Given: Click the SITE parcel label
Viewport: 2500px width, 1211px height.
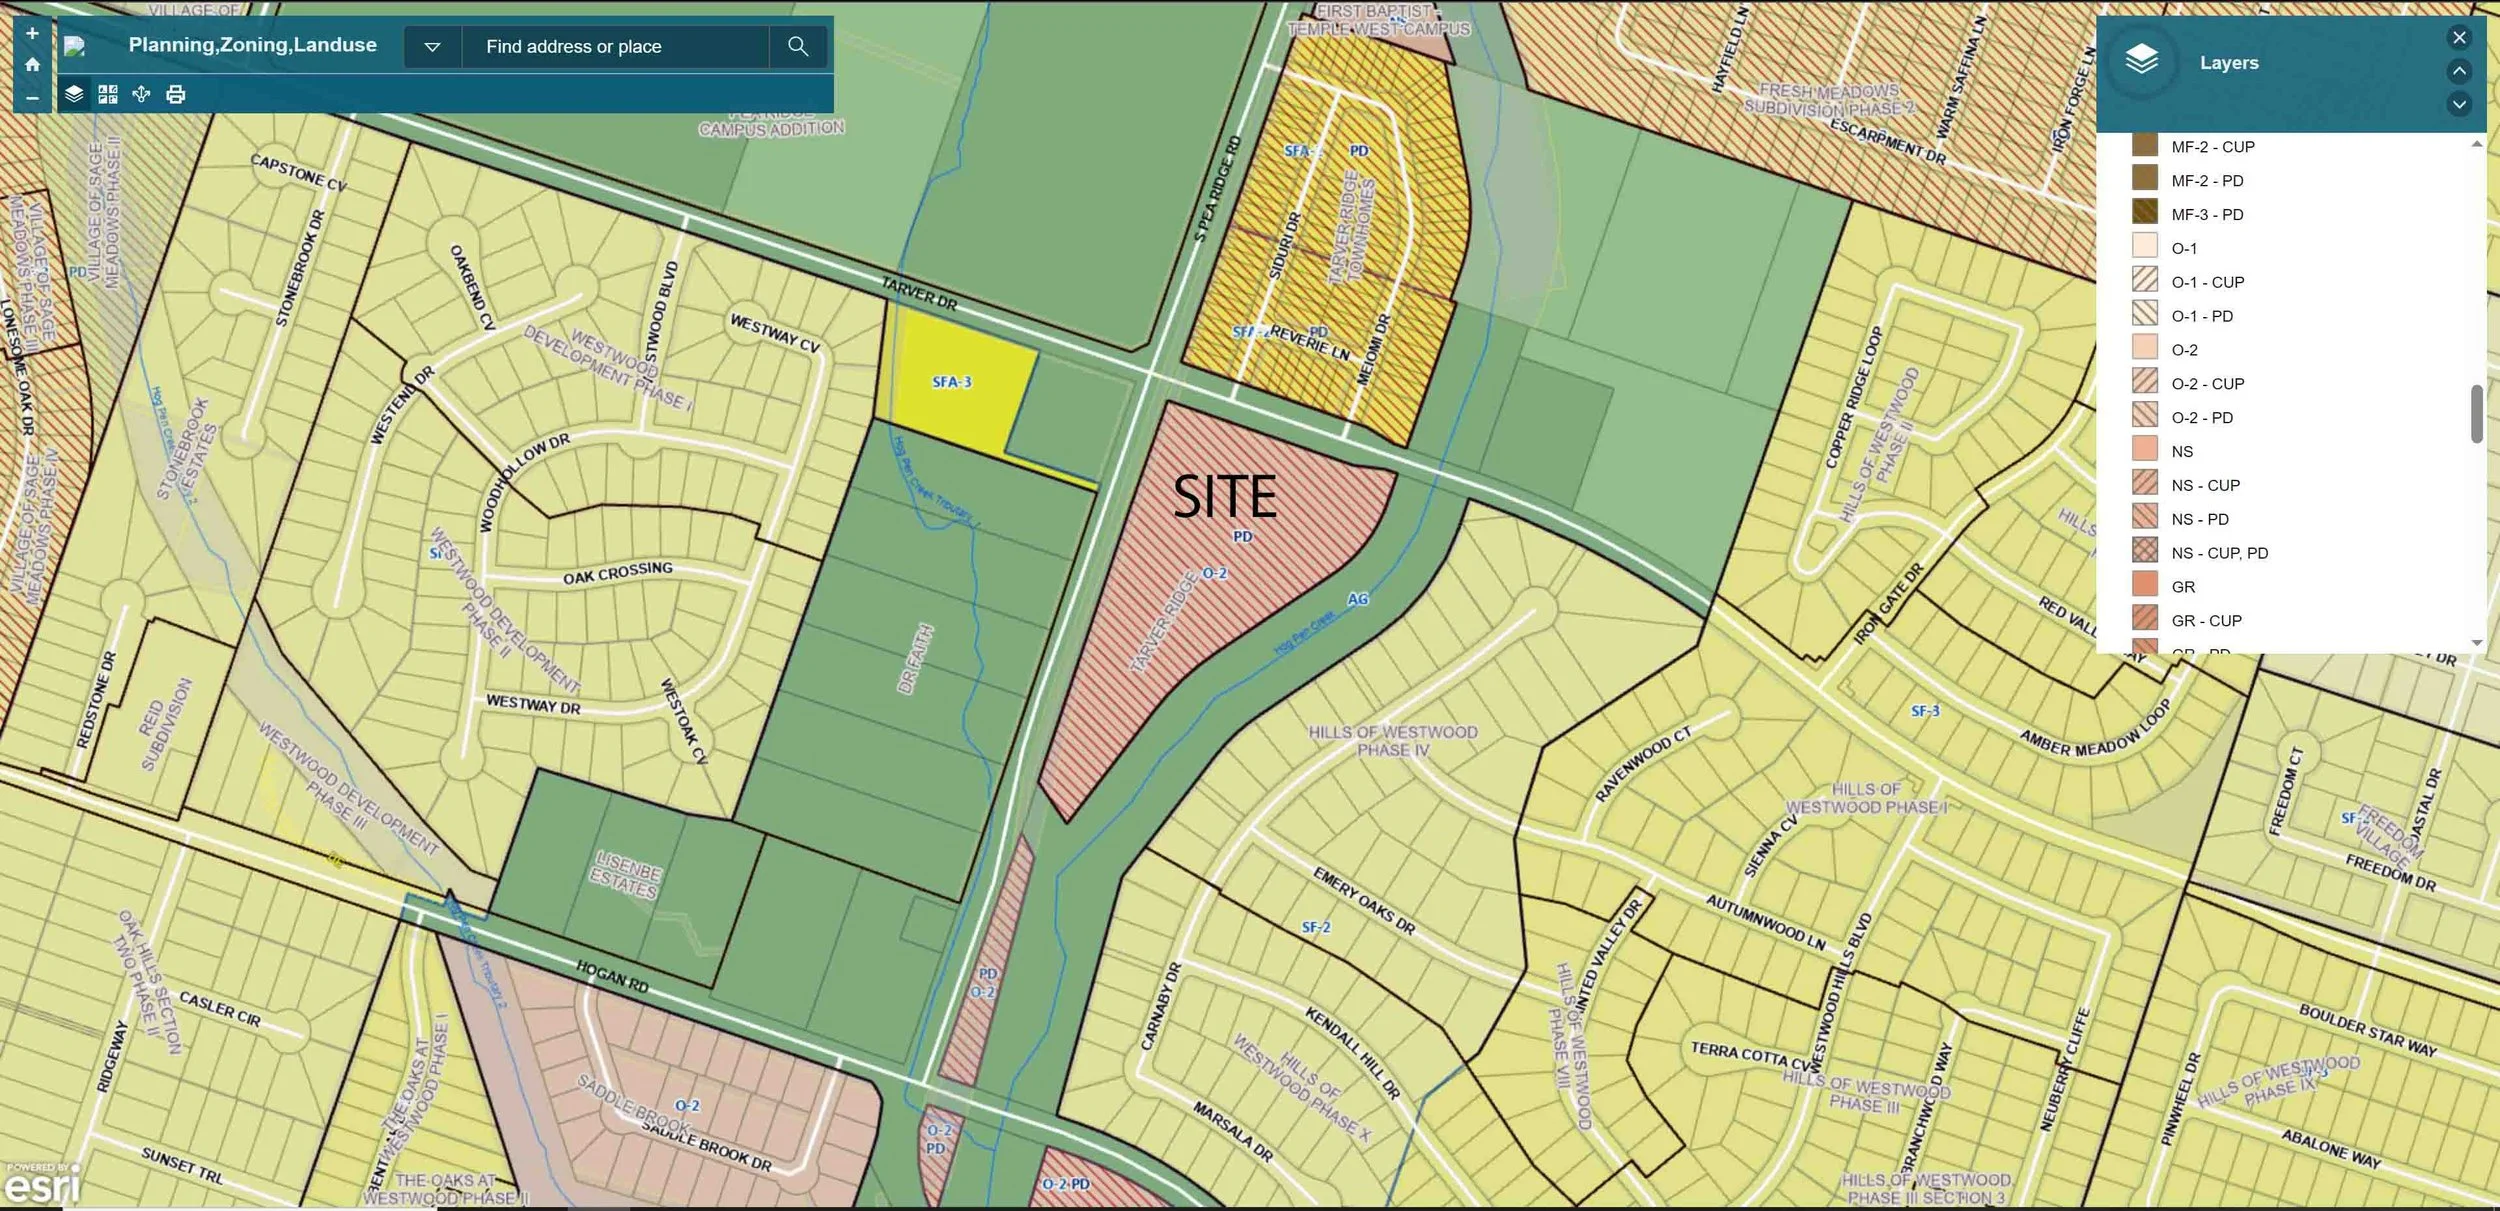Looking at the screenshot, I should click(1224, 496).
